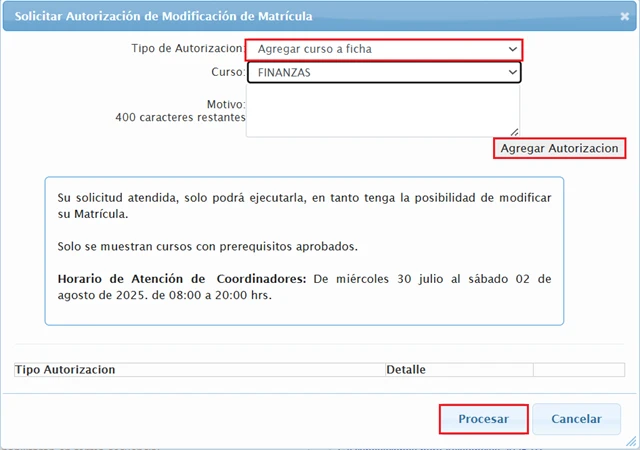640x450 pixels.
Task: Click the Procesar button
Action: 484,419
